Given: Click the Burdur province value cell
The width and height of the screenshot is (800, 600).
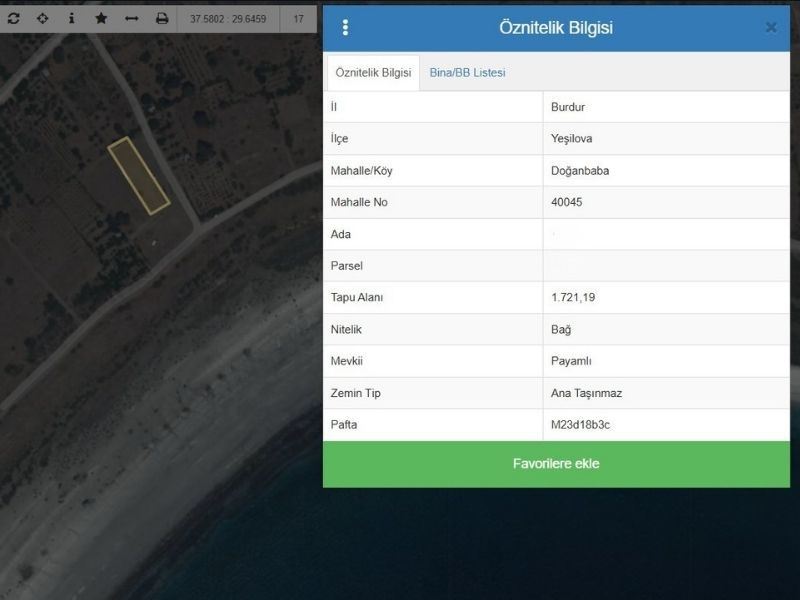Looking at the screenshot, I should tap(568, 107).
